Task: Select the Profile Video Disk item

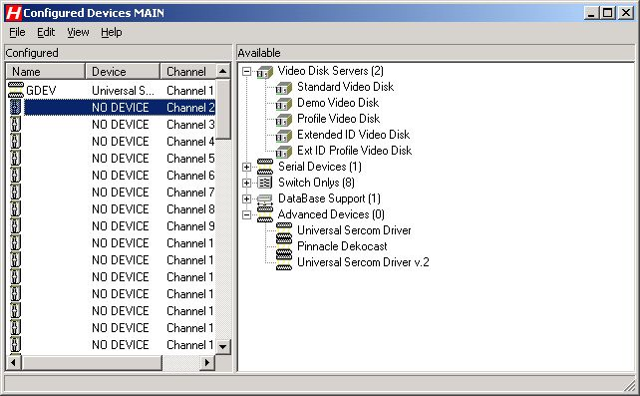Action: (x=338, y=119)
